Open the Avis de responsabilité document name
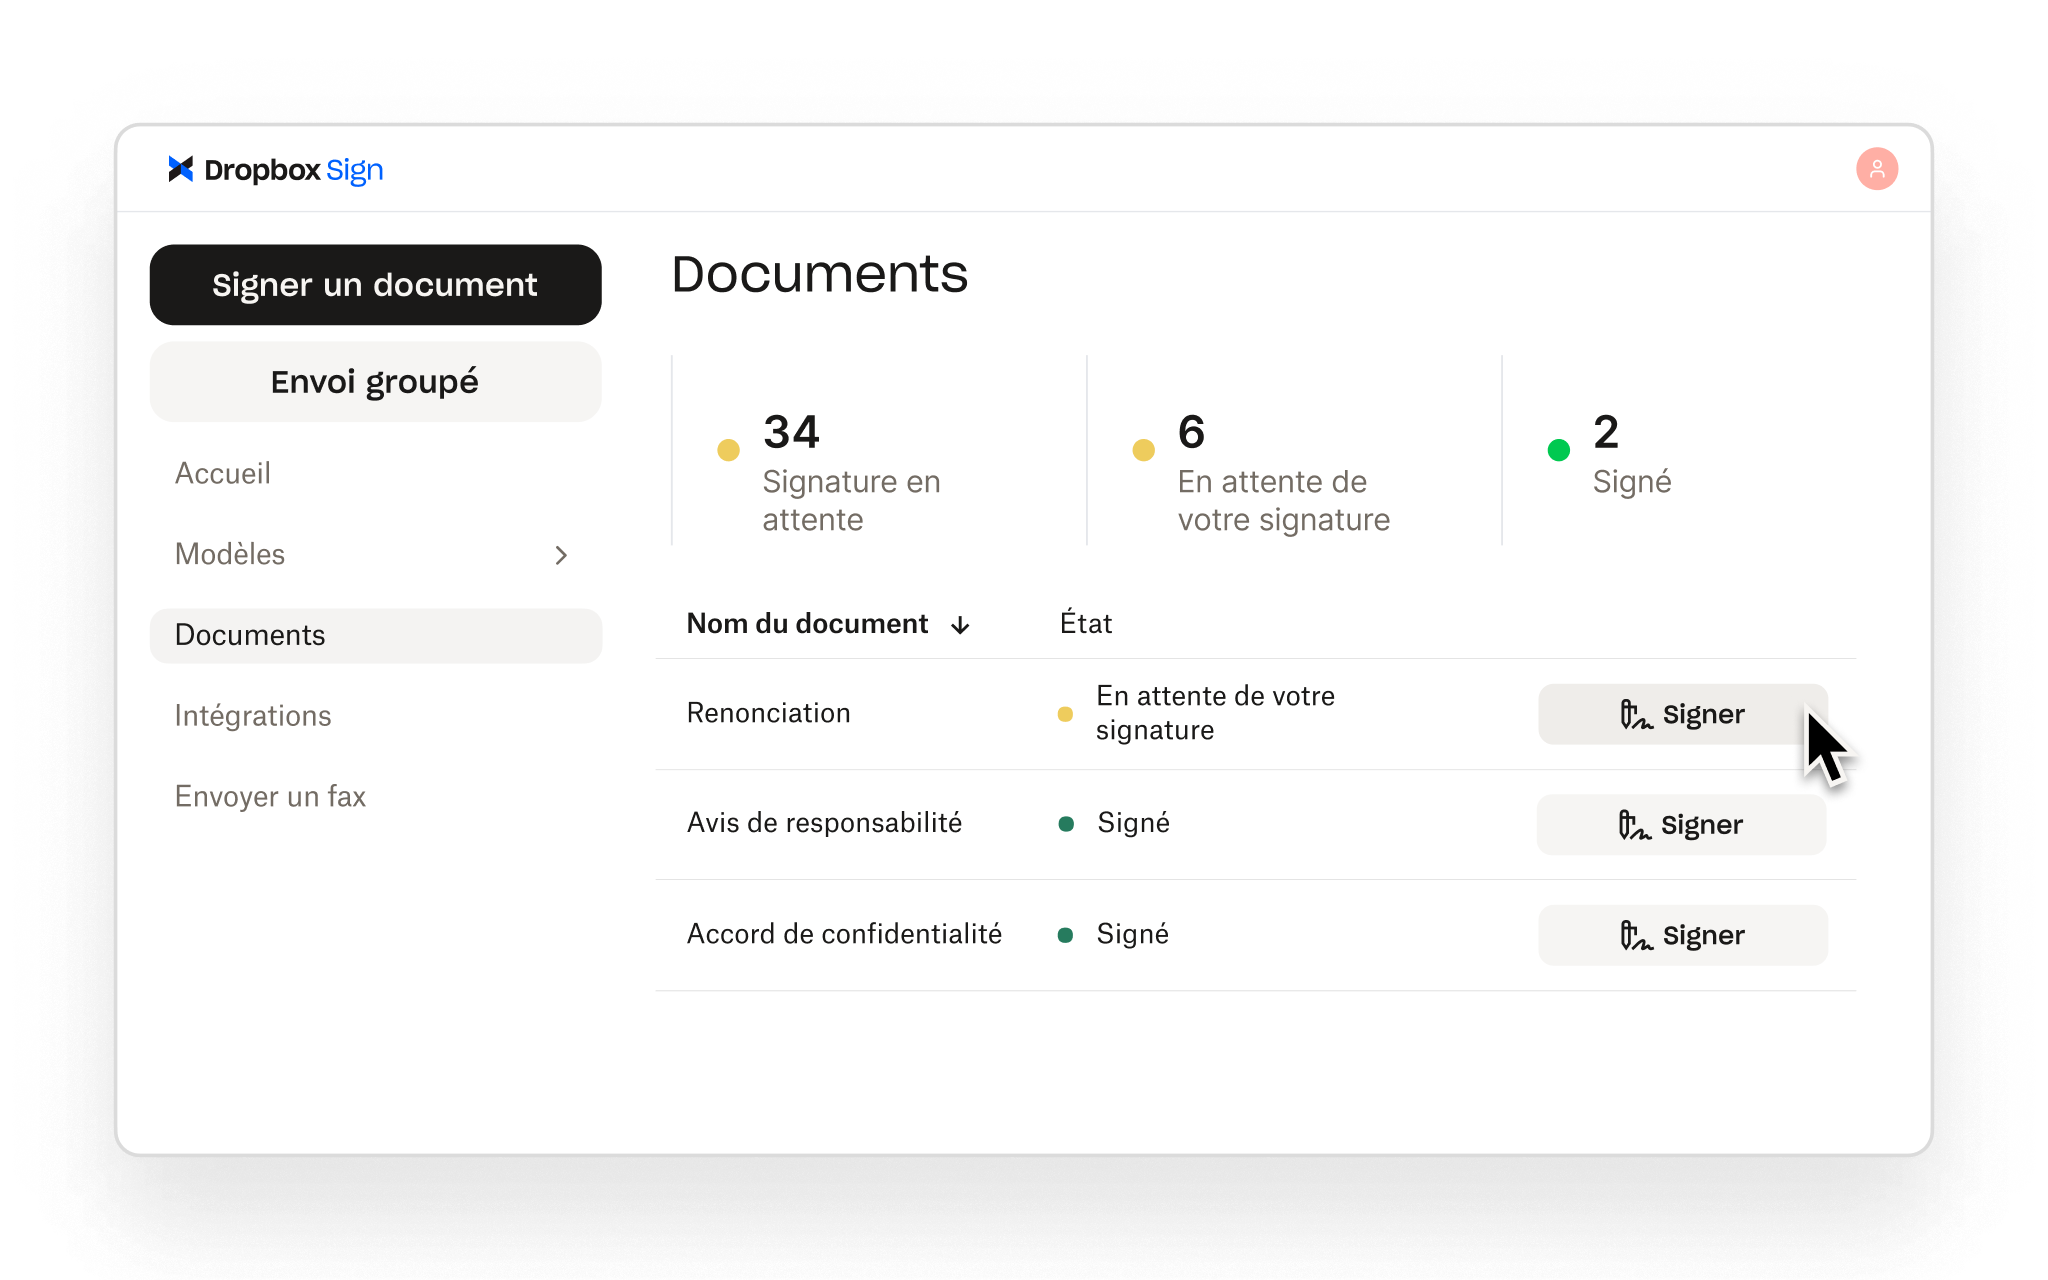The image size is (2048, 1280). pos(824,823)
